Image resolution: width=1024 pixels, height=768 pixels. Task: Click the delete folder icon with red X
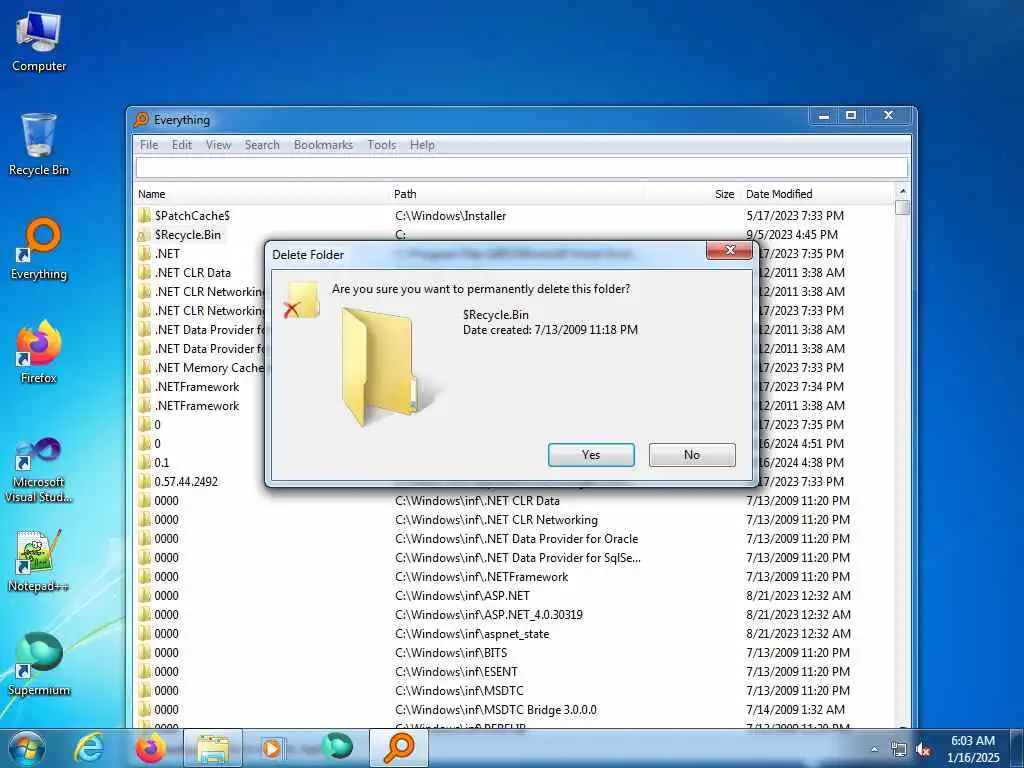[x=301, y=300]
